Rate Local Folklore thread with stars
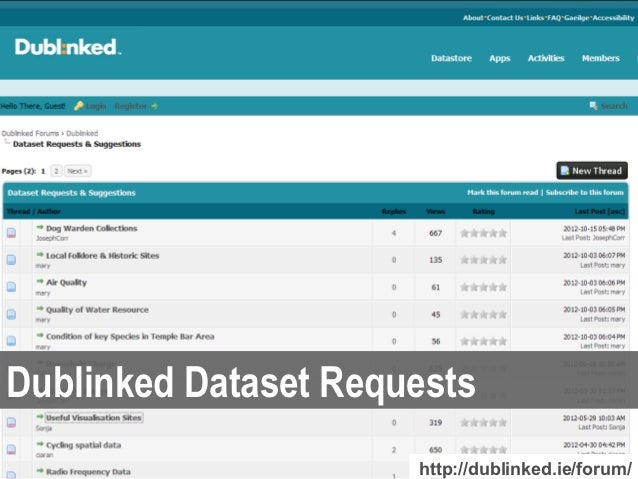 (x=483, y=260)
